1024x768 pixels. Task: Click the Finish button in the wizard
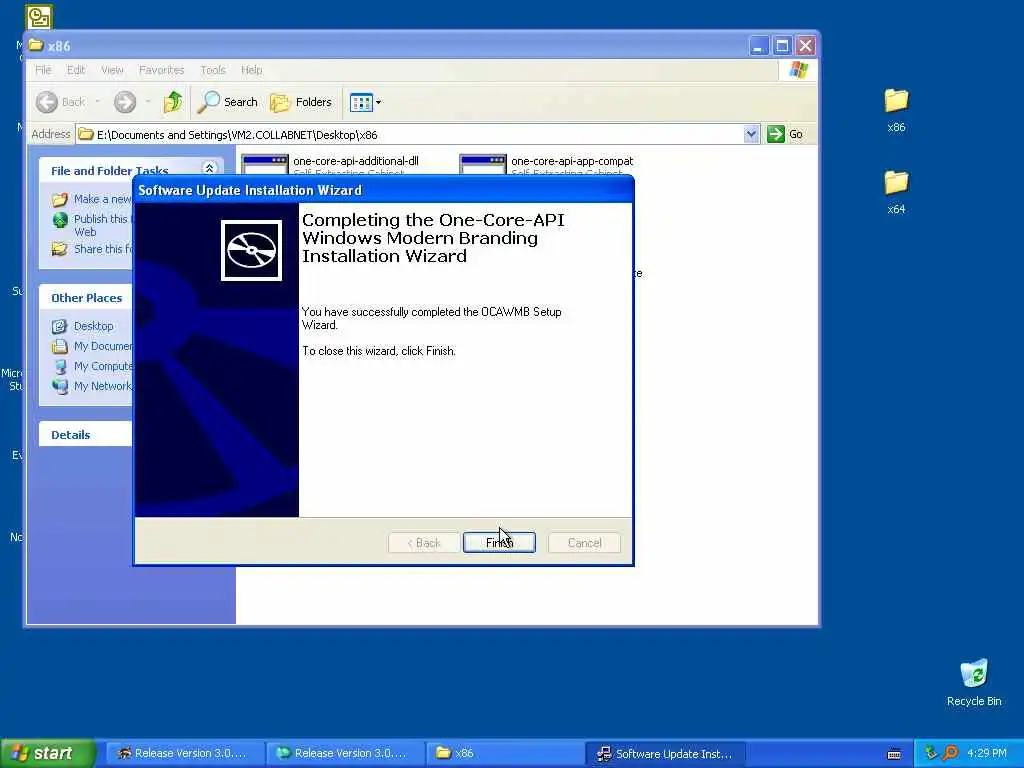[x=499, y=542]
